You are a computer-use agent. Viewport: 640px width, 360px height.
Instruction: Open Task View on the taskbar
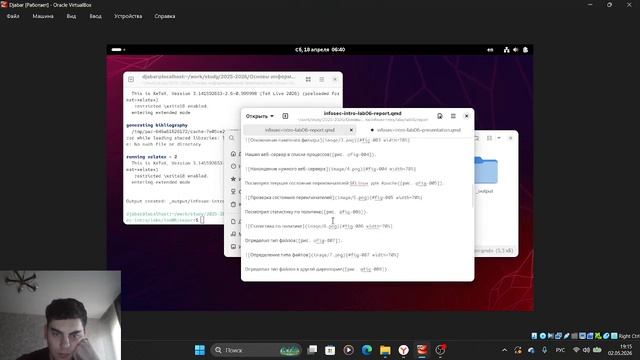pyautogui.click(x=312, y=350)
